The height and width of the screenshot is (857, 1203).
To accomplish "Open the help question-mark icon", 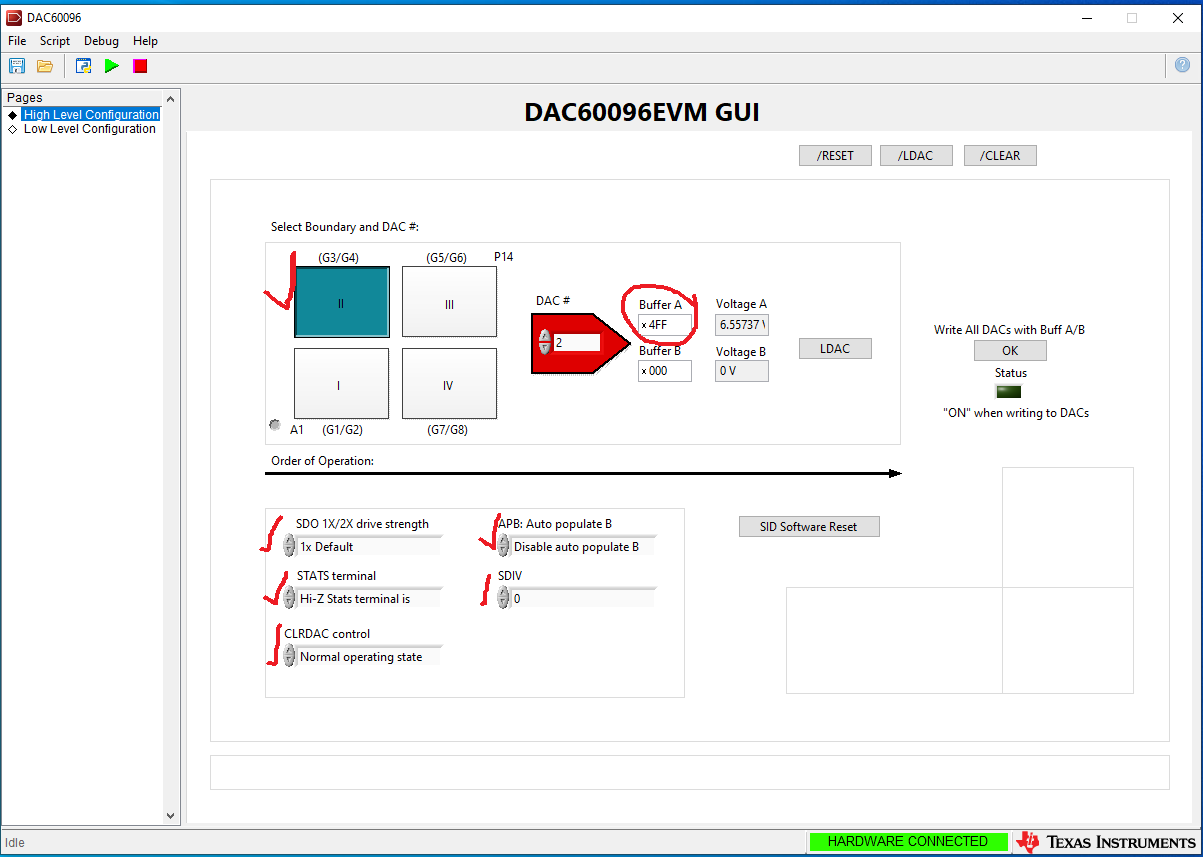I will pos(1183,66).
